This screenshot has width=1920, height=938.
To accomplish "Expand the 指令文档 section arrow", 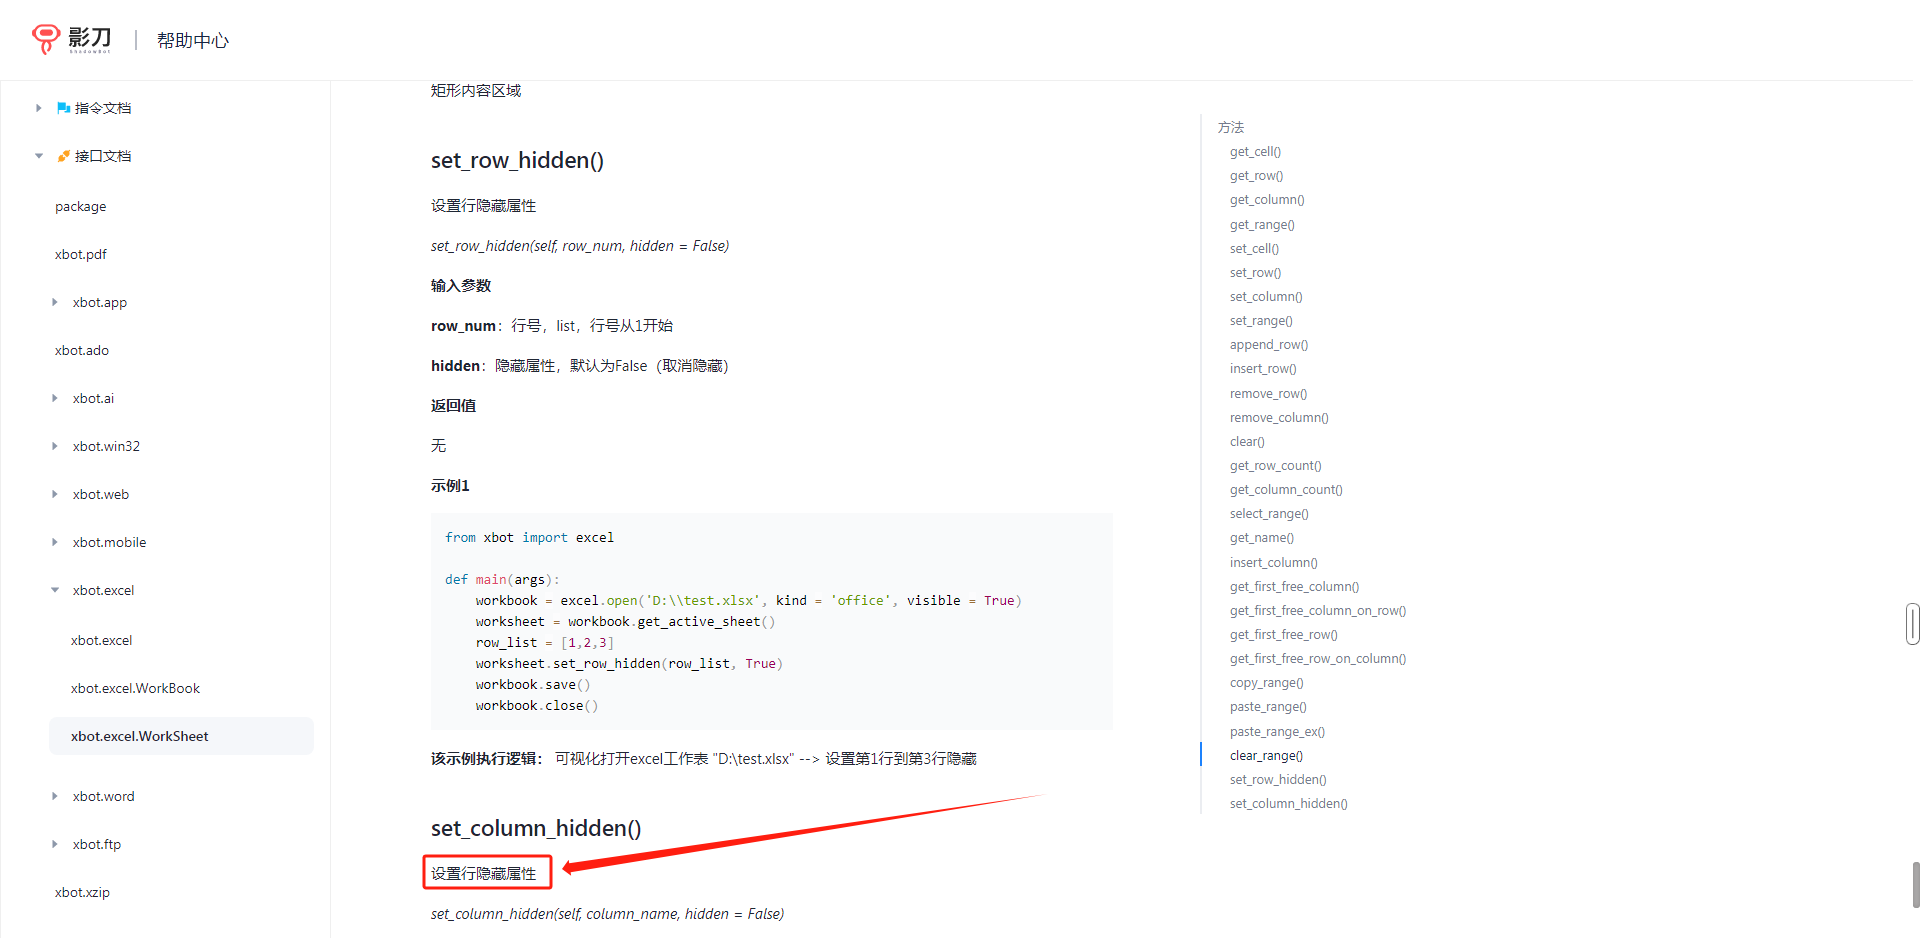I will coord(39,108).
